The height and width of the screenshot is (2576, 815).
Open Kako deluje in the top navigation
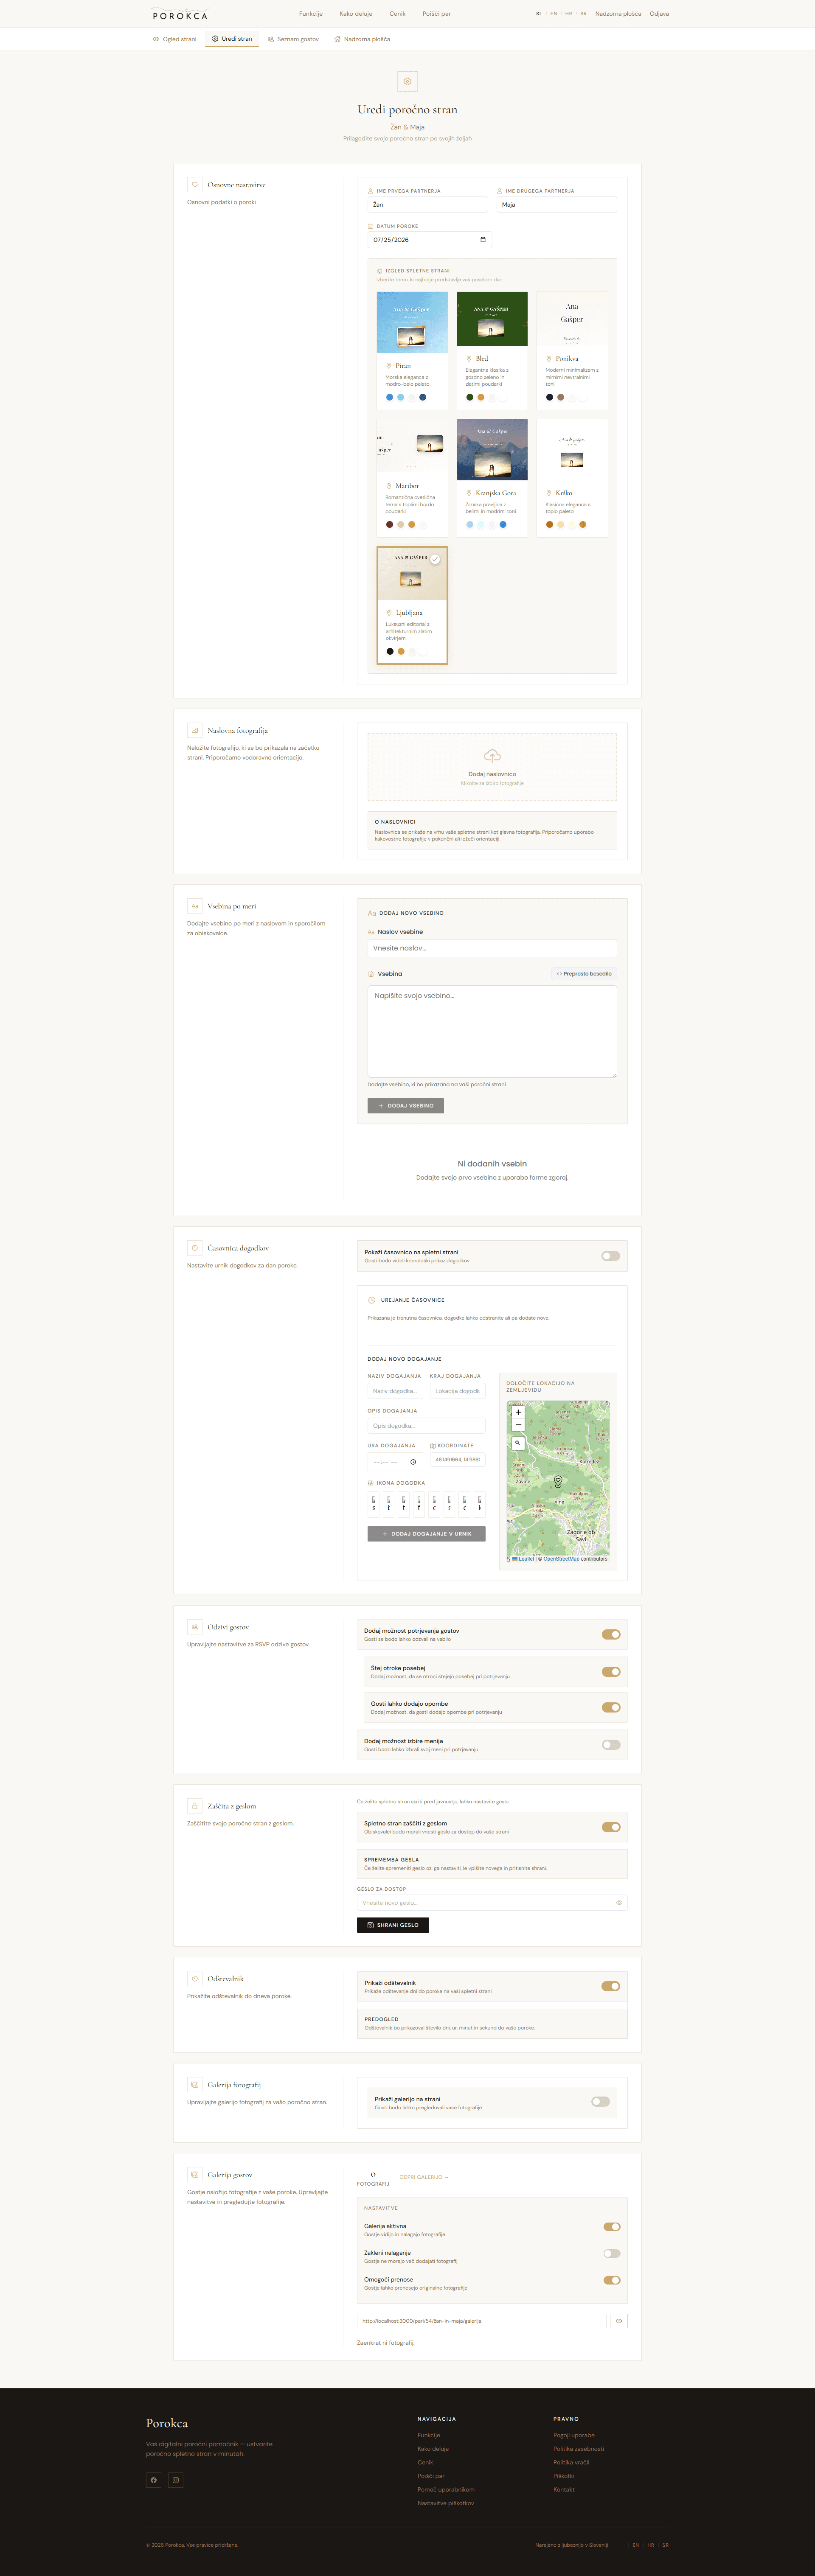(x=356, y=14)
